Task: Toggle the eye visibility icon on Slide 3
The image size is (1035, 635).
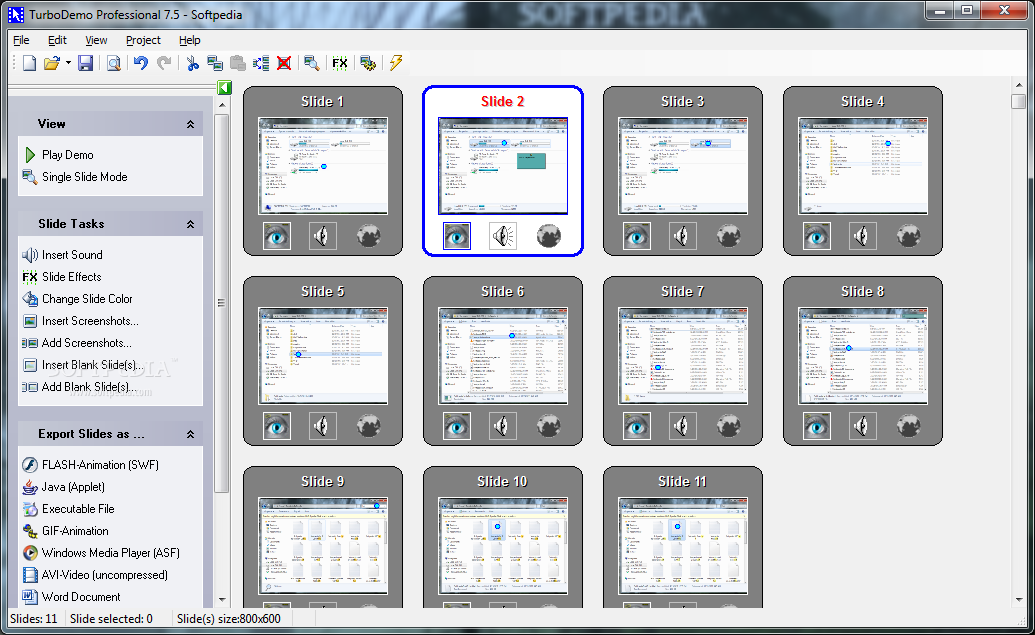Action: tap(636, 236)
